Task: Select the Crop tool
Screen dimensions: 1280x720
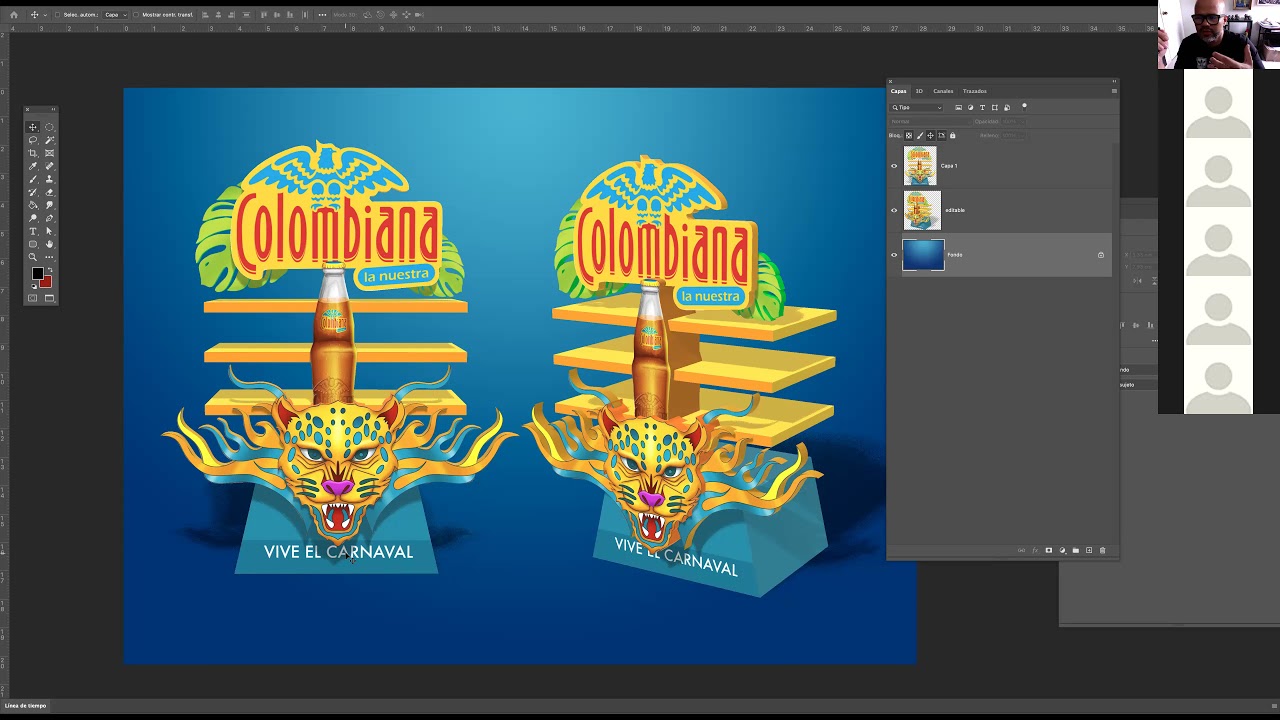Action: (33, 153)
